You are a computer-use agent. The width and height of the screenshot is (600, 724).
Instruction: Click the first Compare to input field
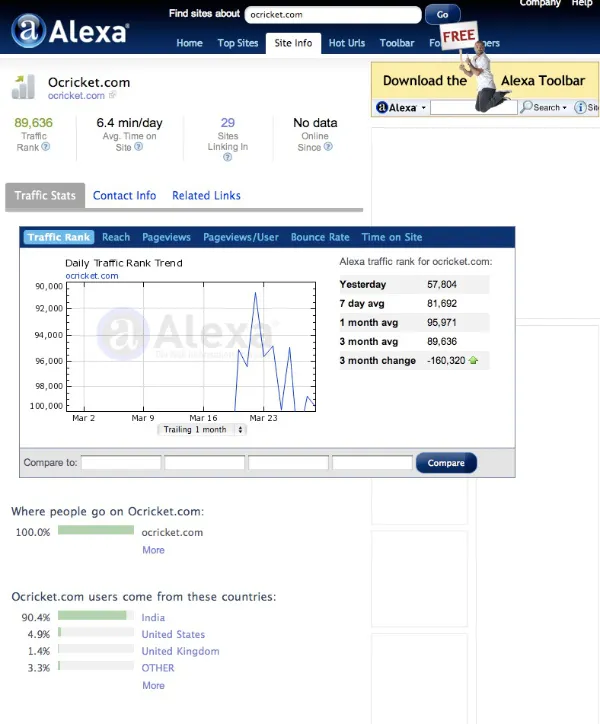tap(121, 463)
